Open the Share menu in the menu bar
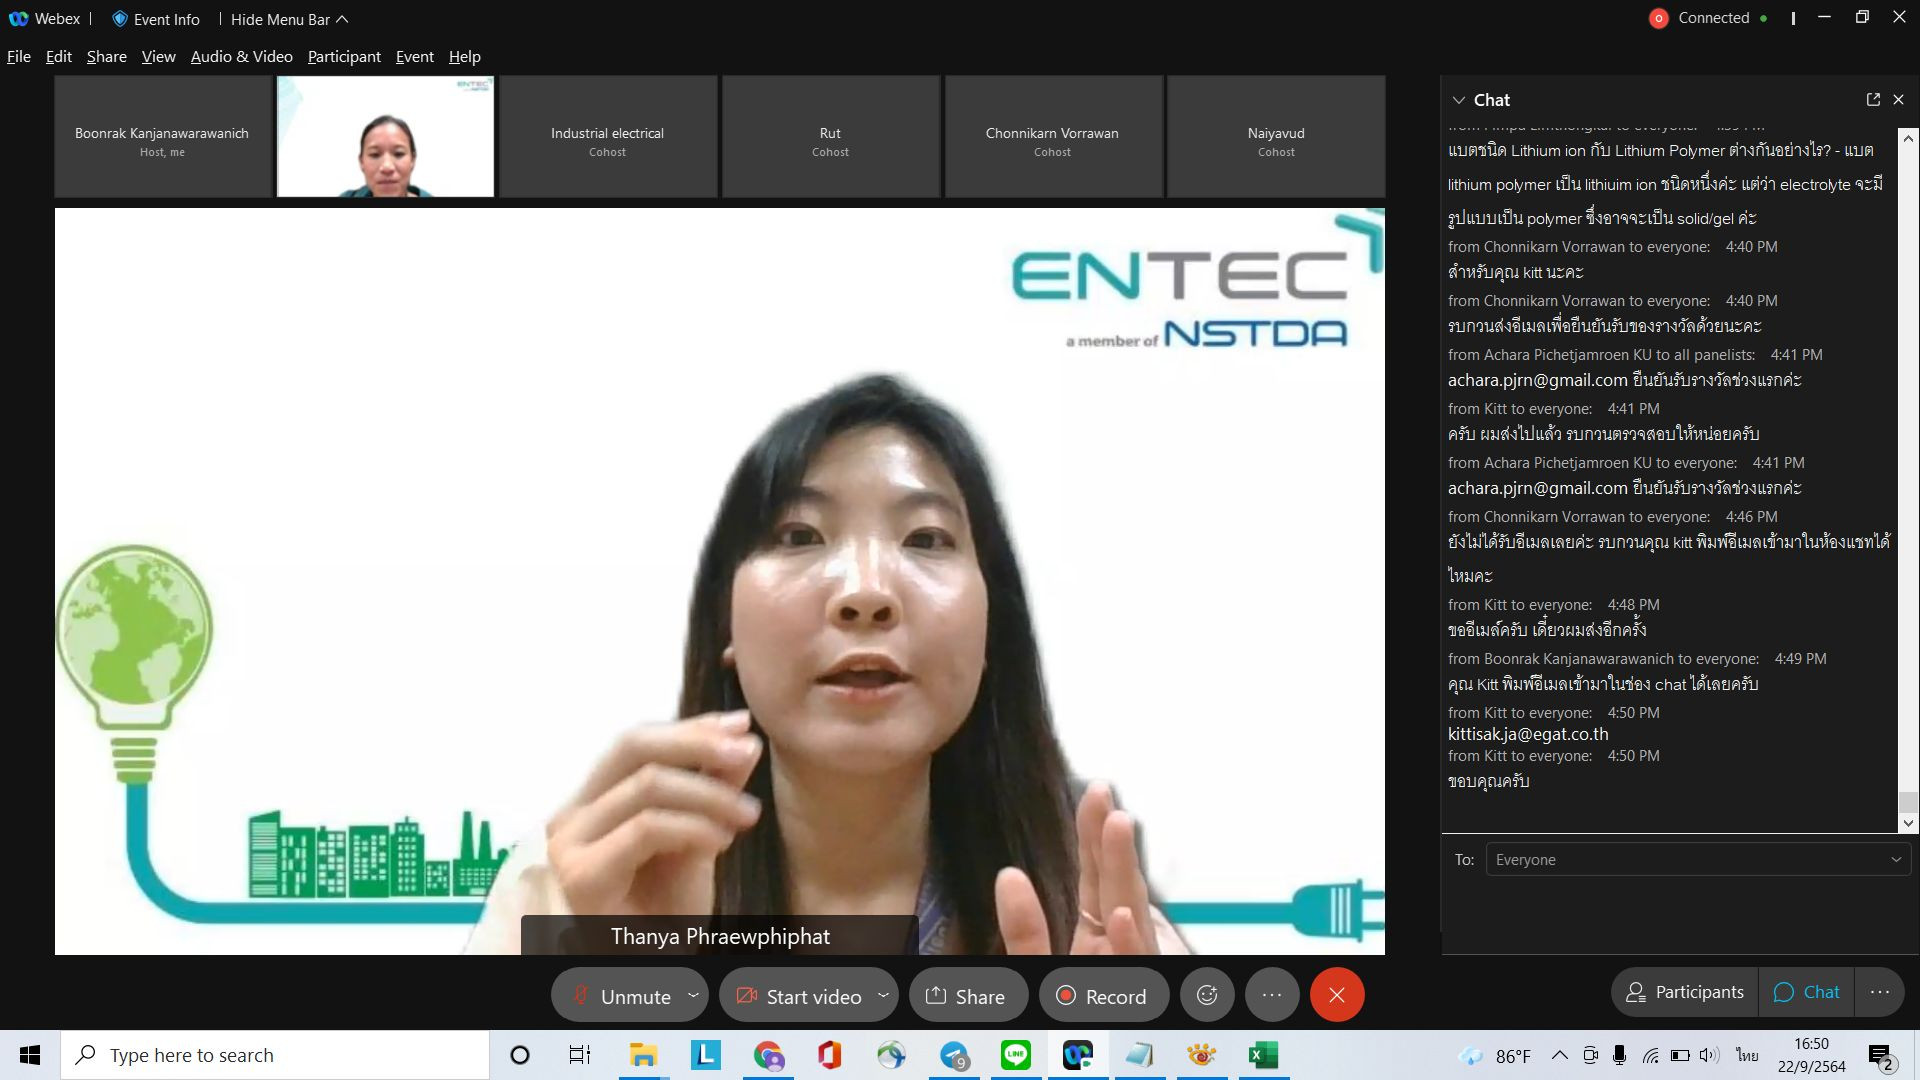The height and width of the screenshot is (1080, 1920). point(106,56)
